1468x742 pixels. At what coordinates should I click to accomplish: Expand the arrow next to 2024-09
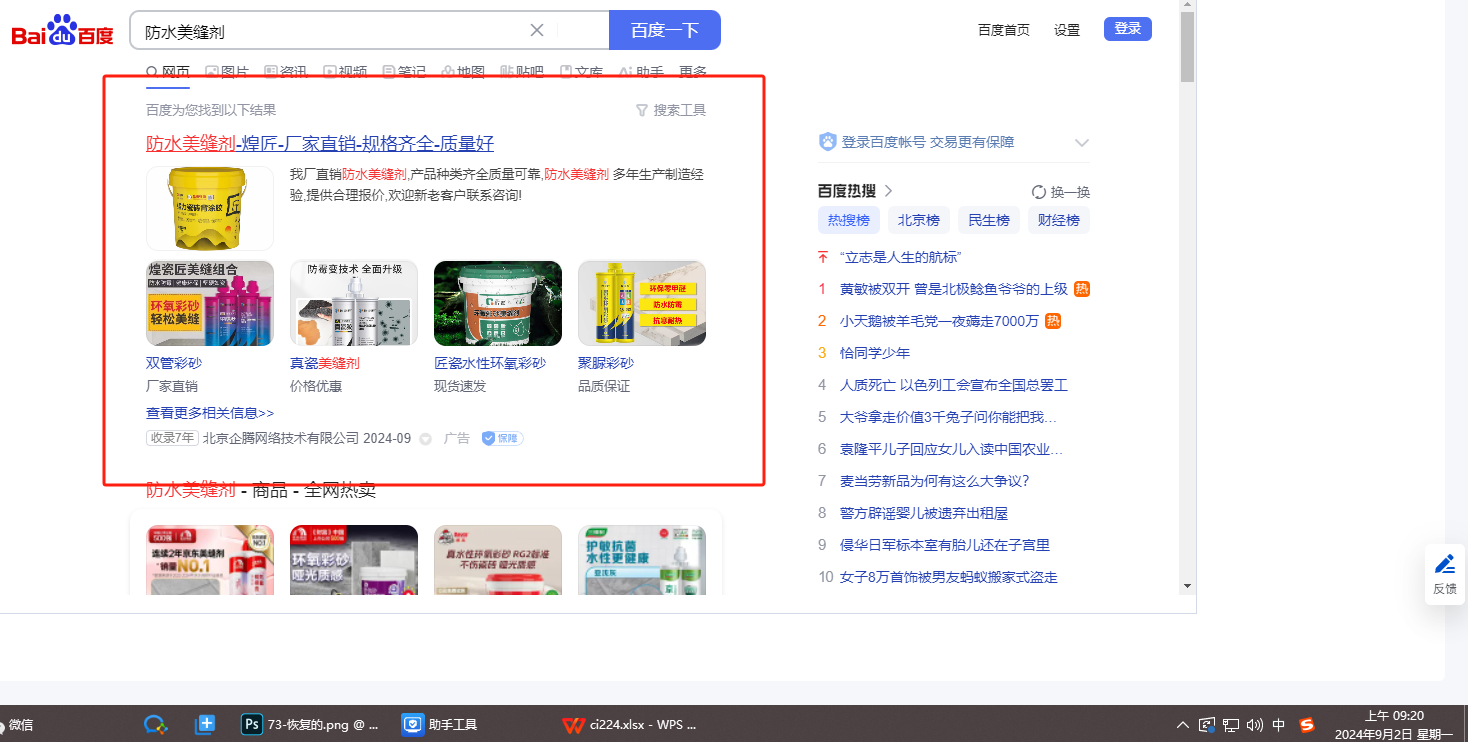425,439
